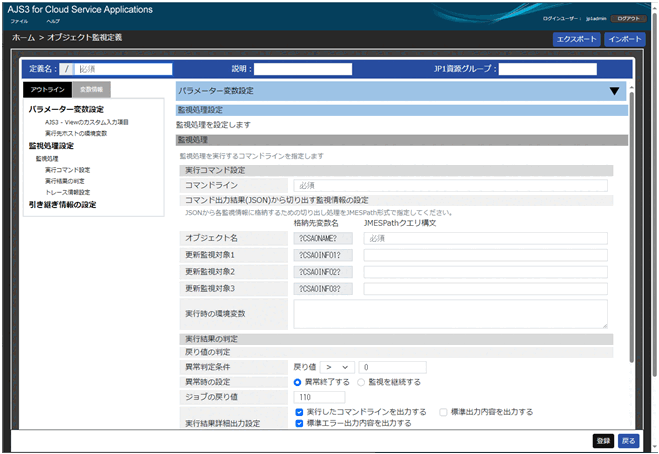The image size is (659, 454).
Task: Select 実行コマンド設定 in the outline
Action: click(x=67, y=170)
